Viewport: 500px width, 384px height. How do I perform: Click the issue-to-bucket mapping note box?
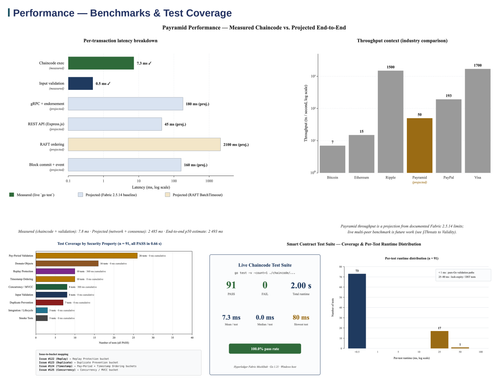coord(119,363)
